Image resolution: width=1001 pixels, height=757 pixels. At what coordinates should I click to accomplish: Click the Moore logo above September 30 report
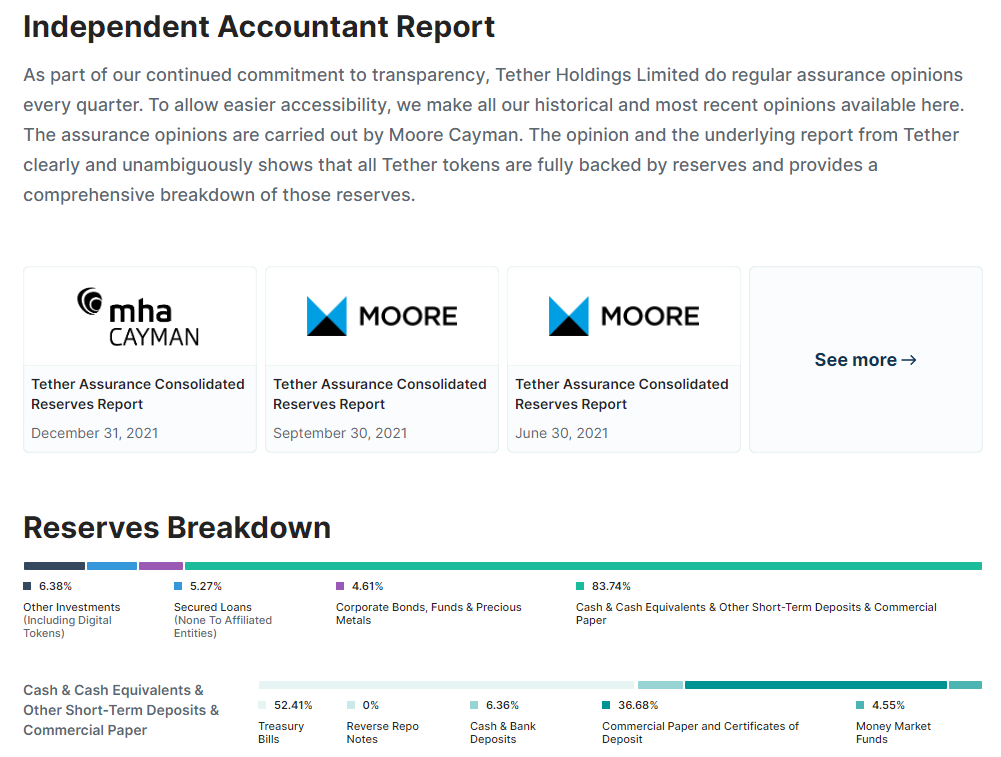[x=381, y=316]
